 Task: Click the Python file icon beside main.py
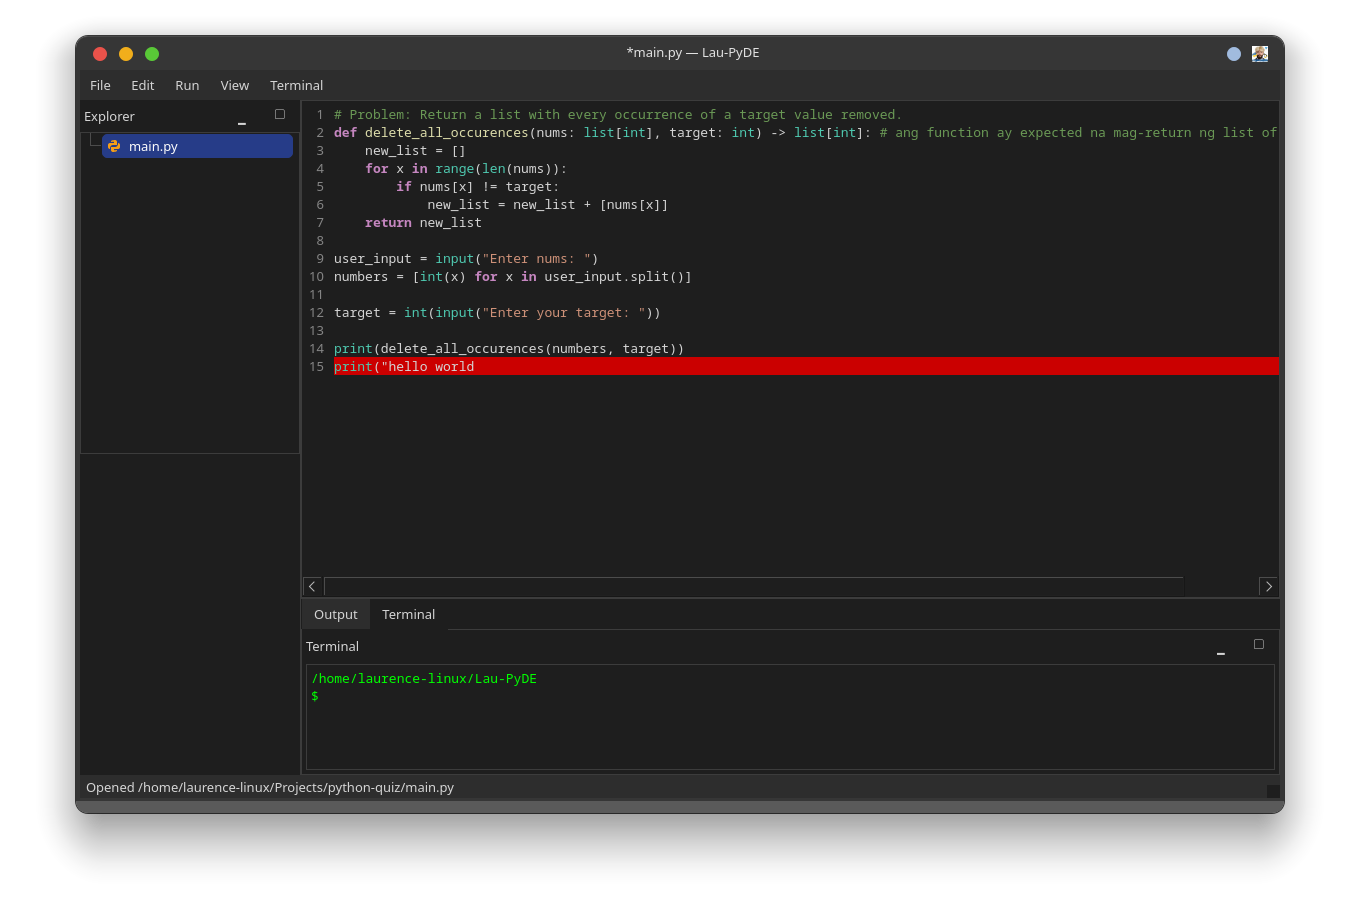tap(114, 146)
